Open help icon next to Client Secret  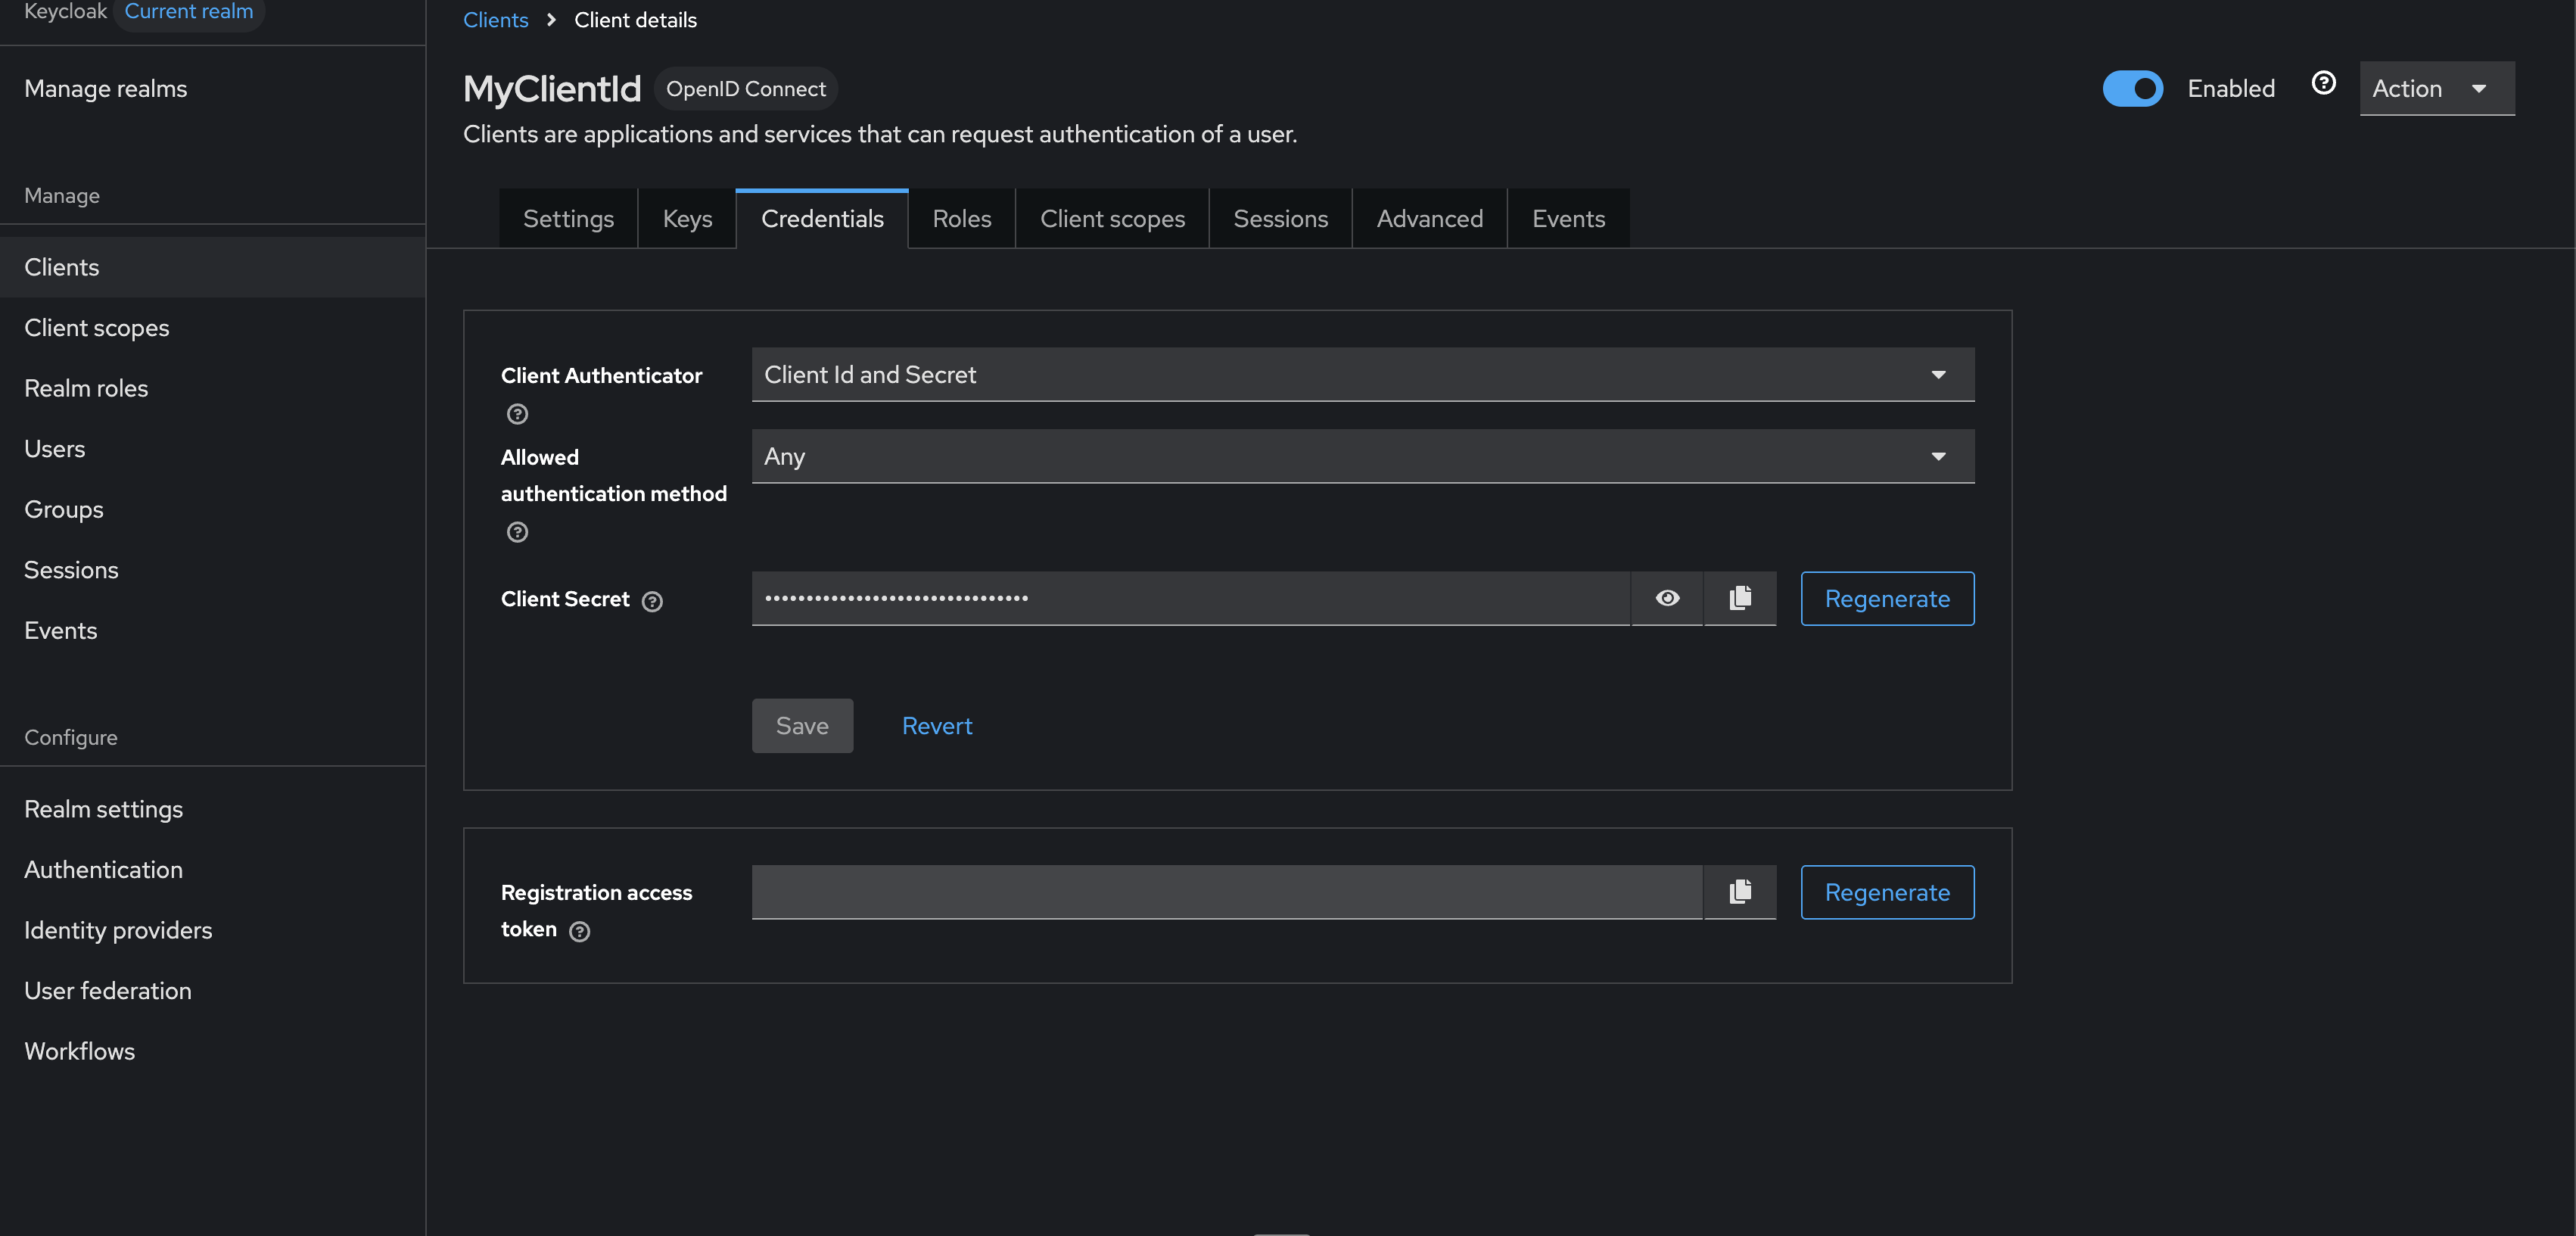tap(652, 601)
